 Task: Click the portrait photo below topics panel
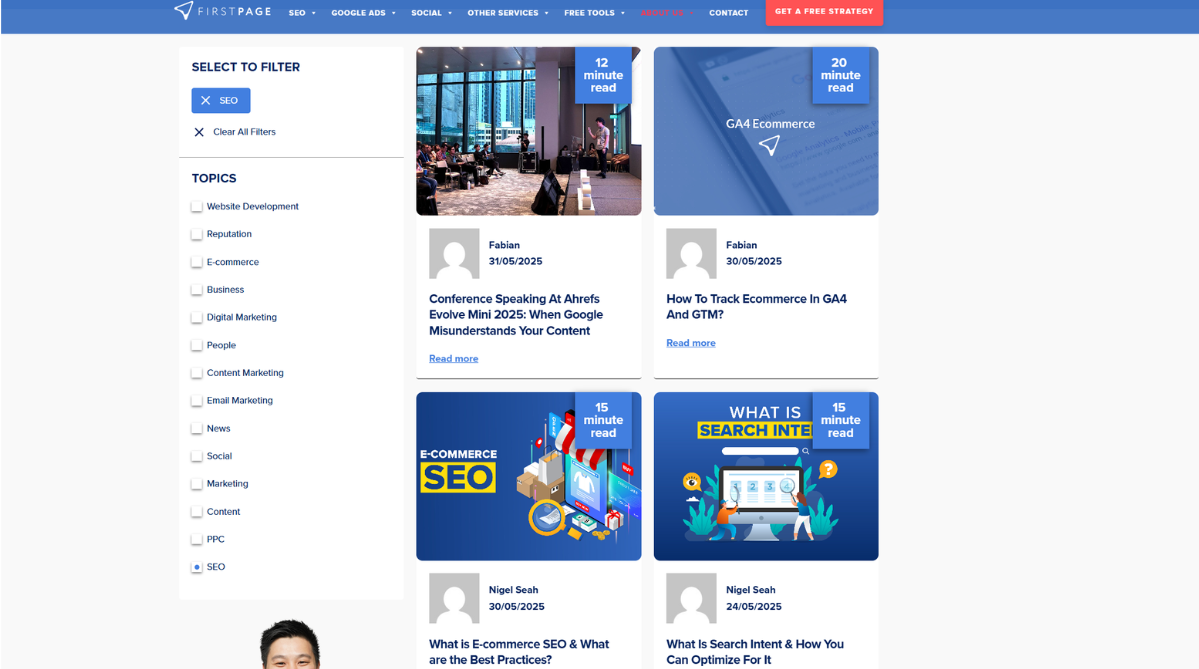[x=291, y=644]
